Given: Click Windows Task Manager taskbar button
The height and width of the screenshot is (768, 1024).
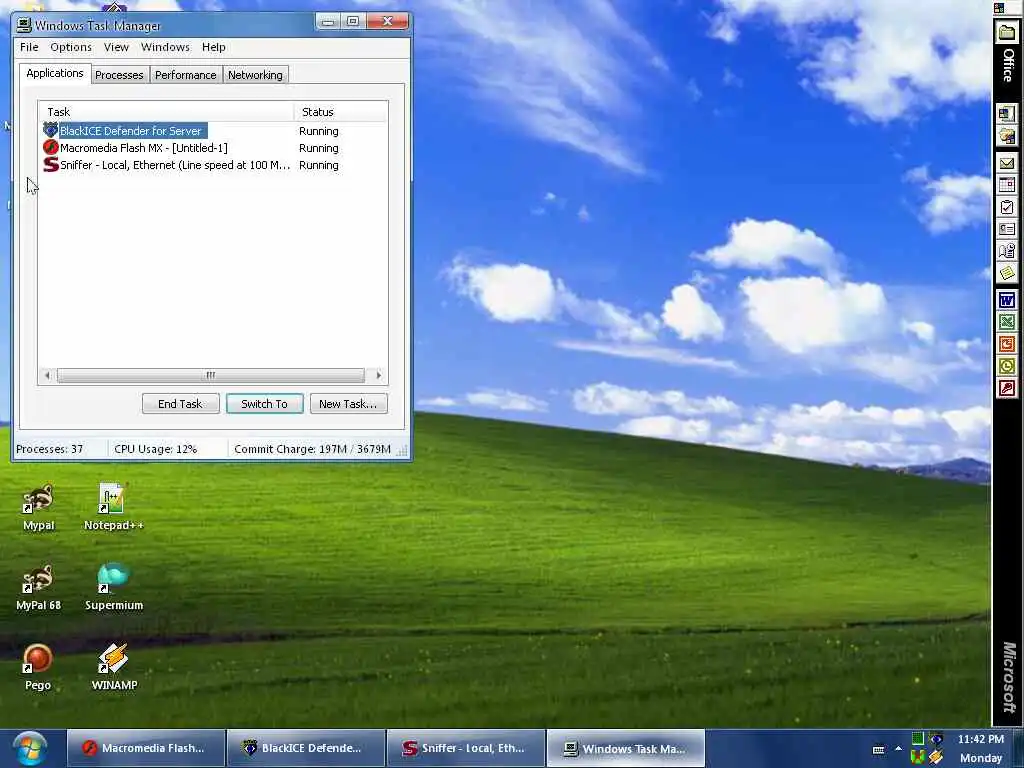Looking at the screenshot, I should point(626,748).
